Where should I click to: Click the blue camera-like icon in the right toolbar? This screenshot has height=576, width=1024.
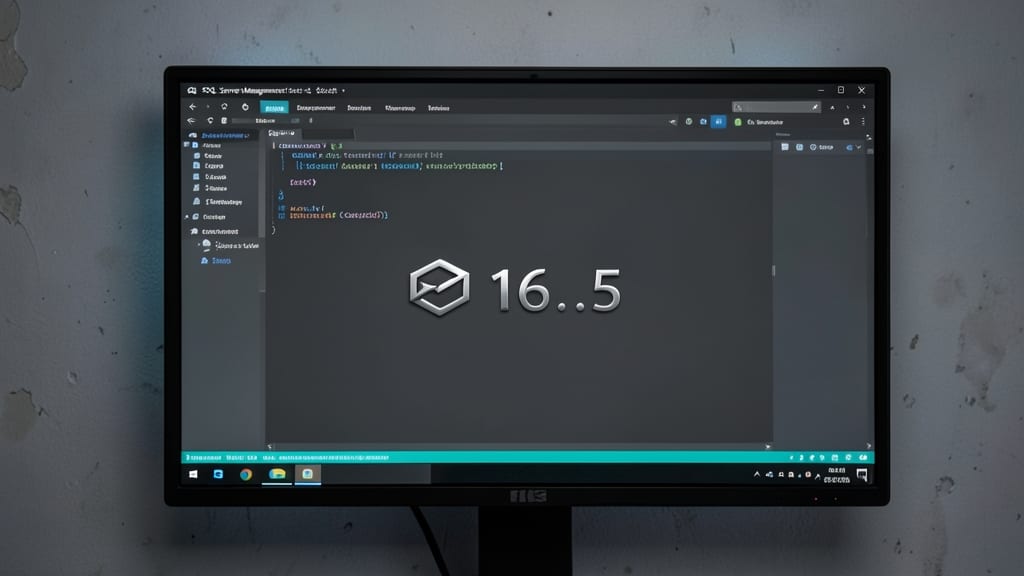(x=703, y=121)
